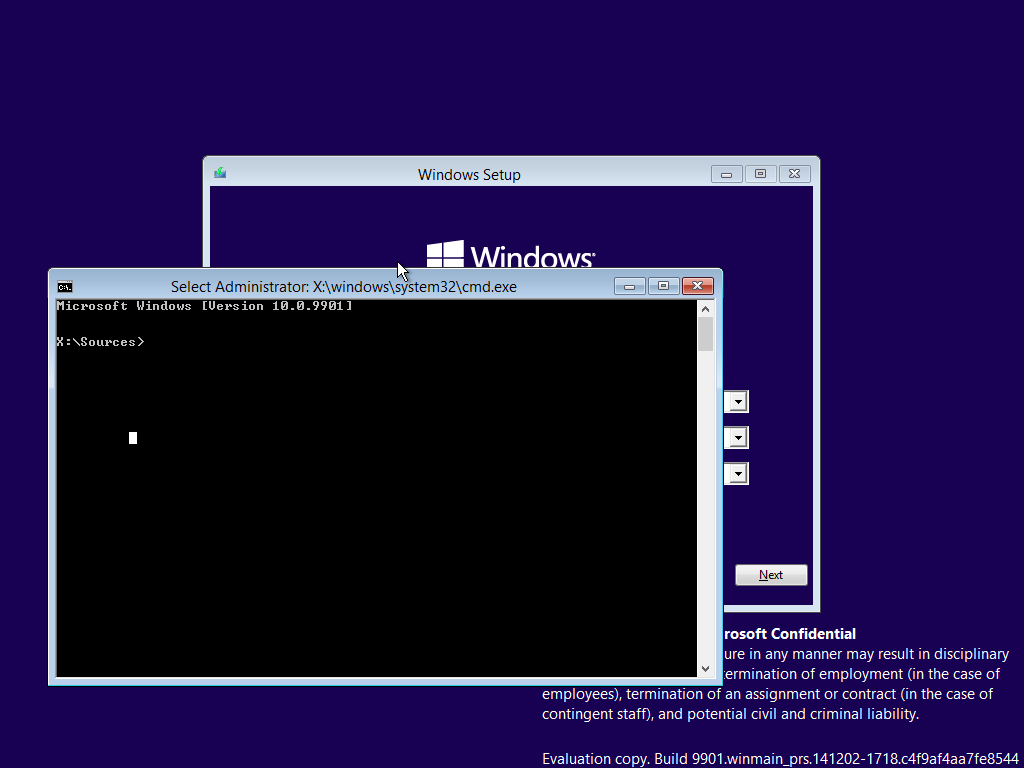
Task: Click the Microsoft Windows Version 10.0.9901 line
Action: (x=203, y=306)
